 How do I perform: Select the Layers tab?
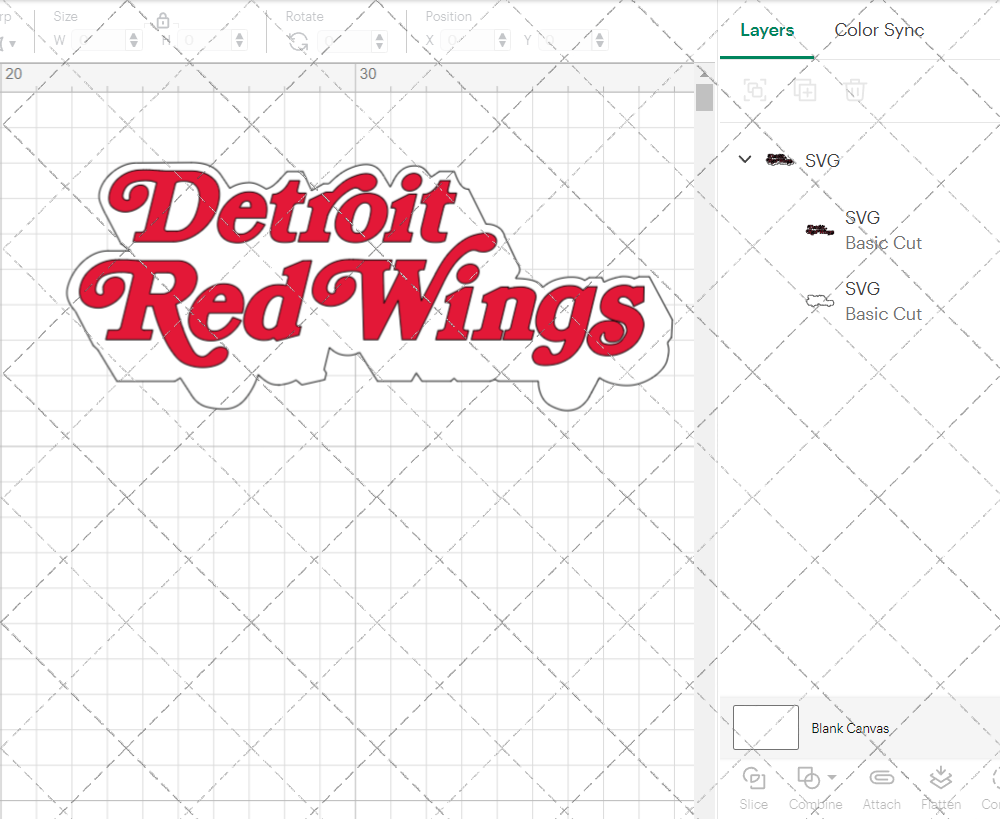[x=766, y=31]
